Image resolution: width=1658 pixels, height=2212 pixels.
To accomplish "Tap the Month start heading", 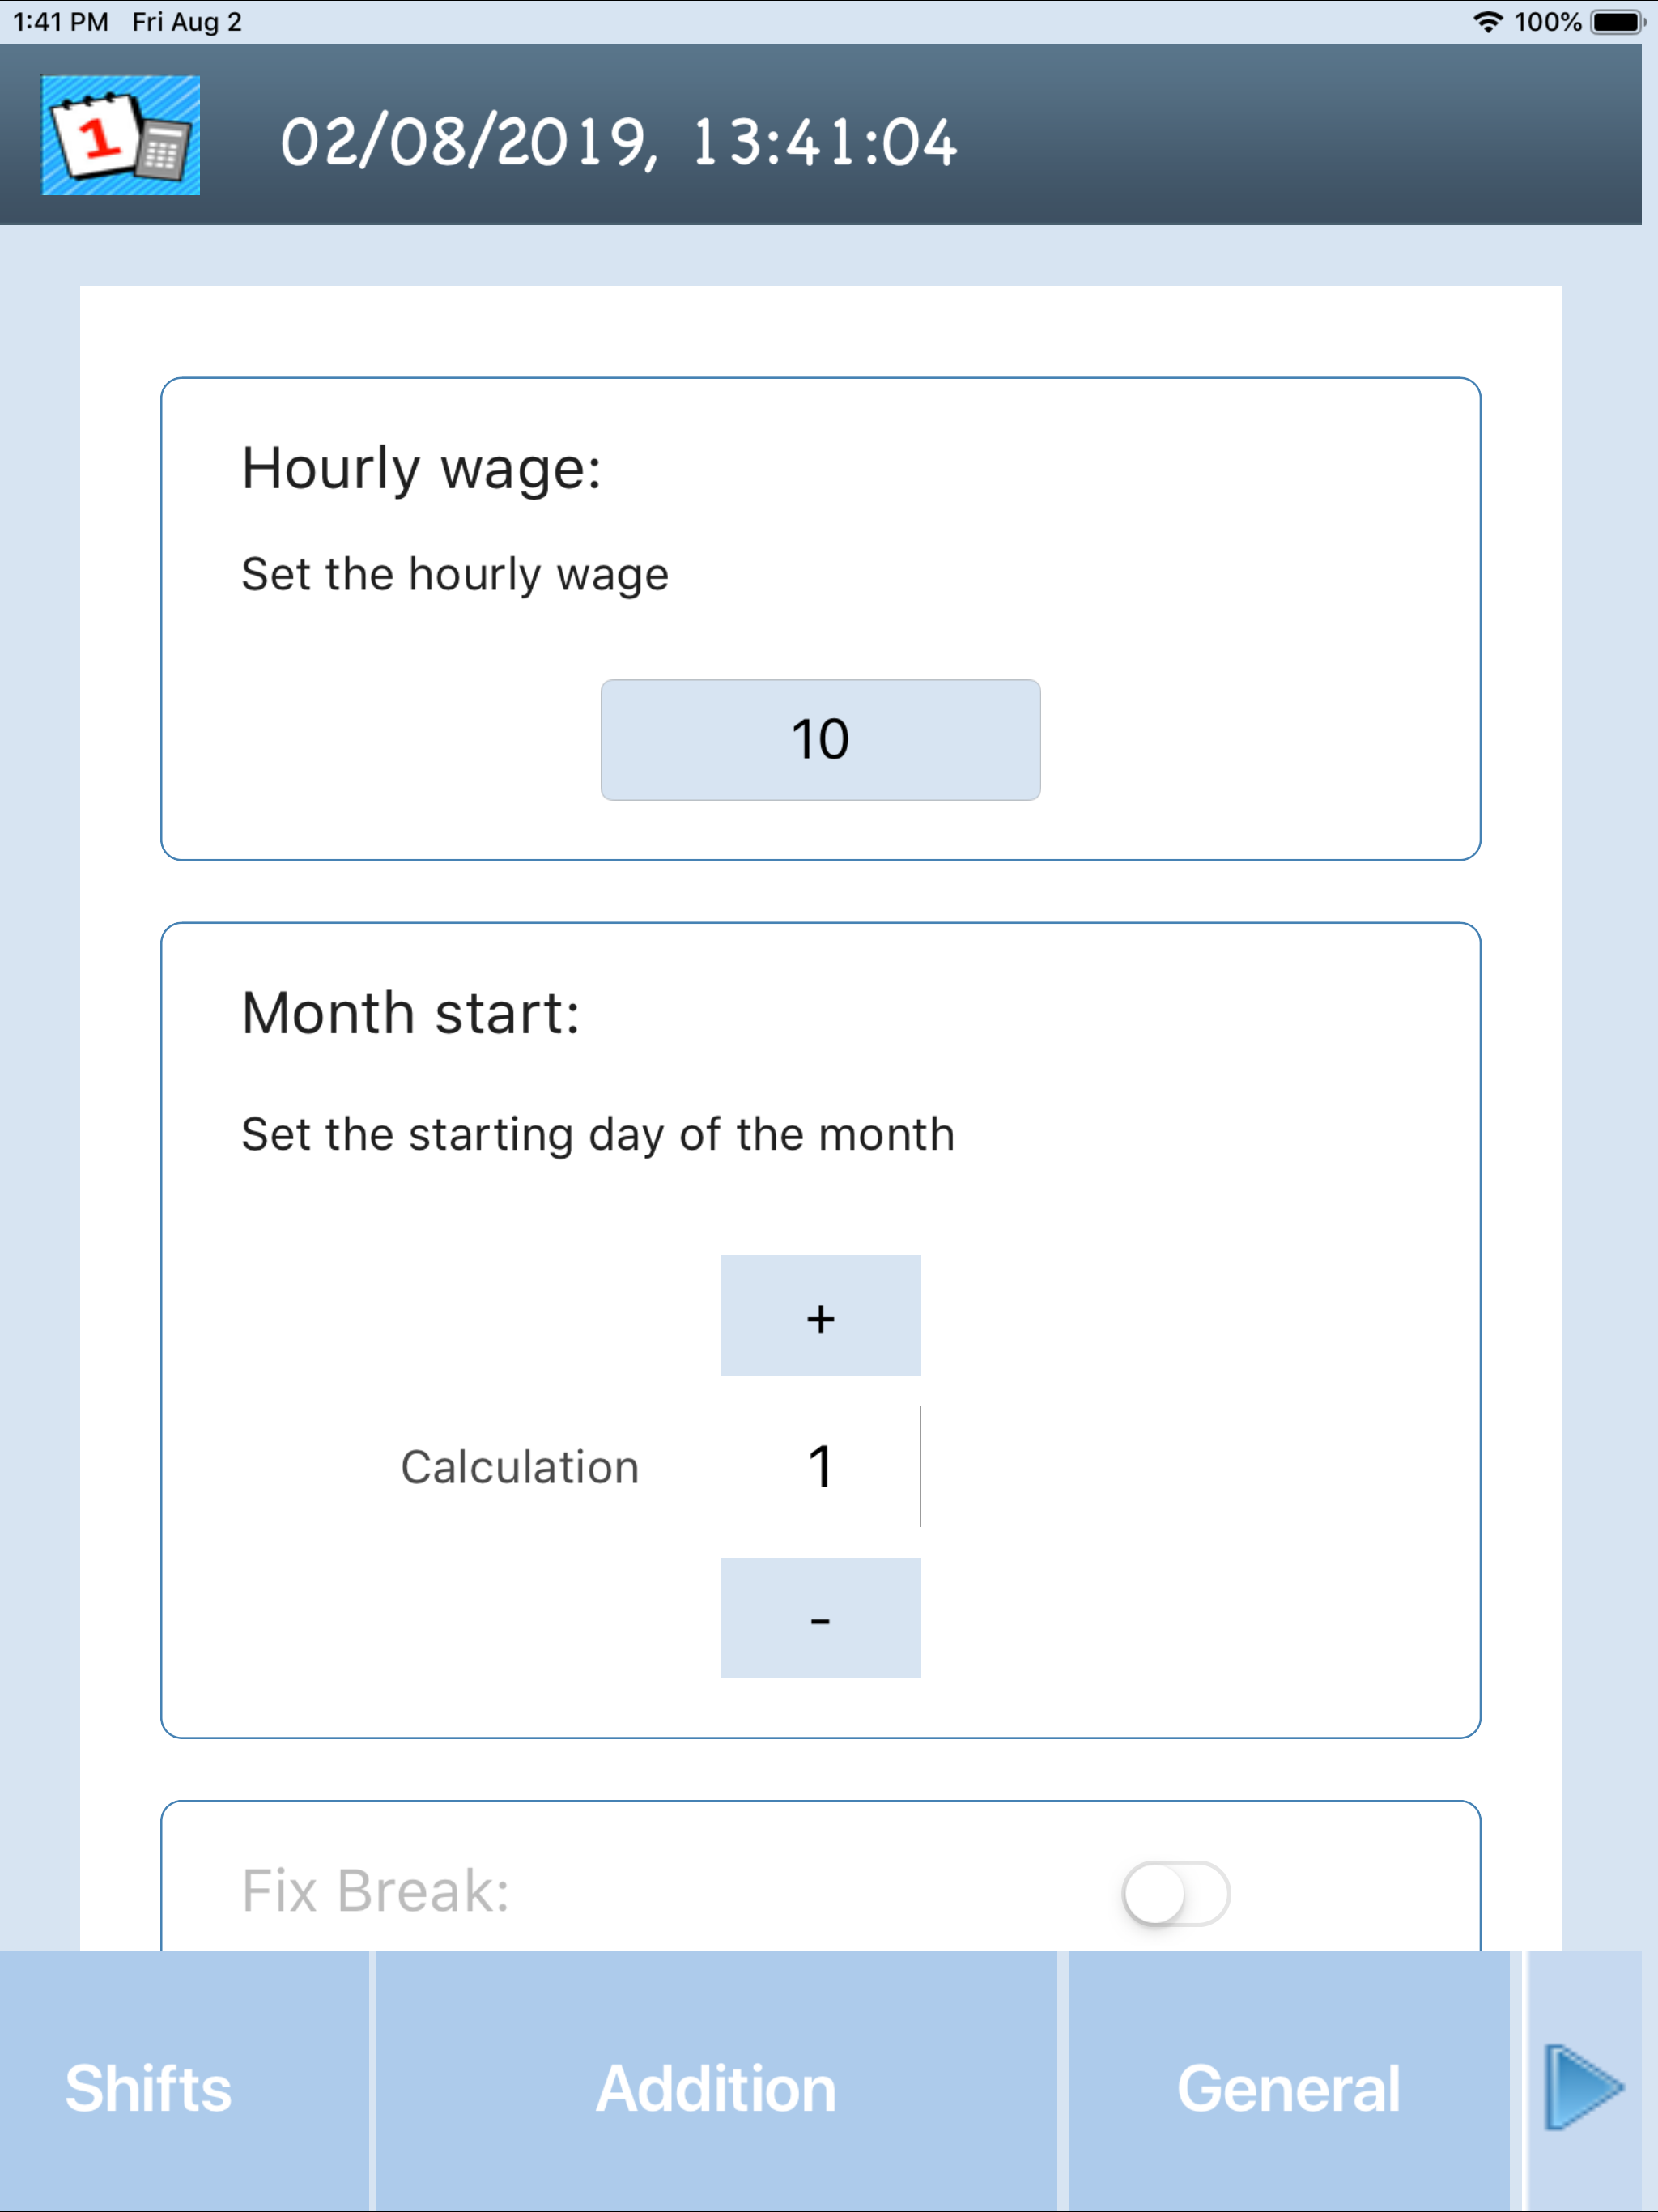I will coord(410,1013).
